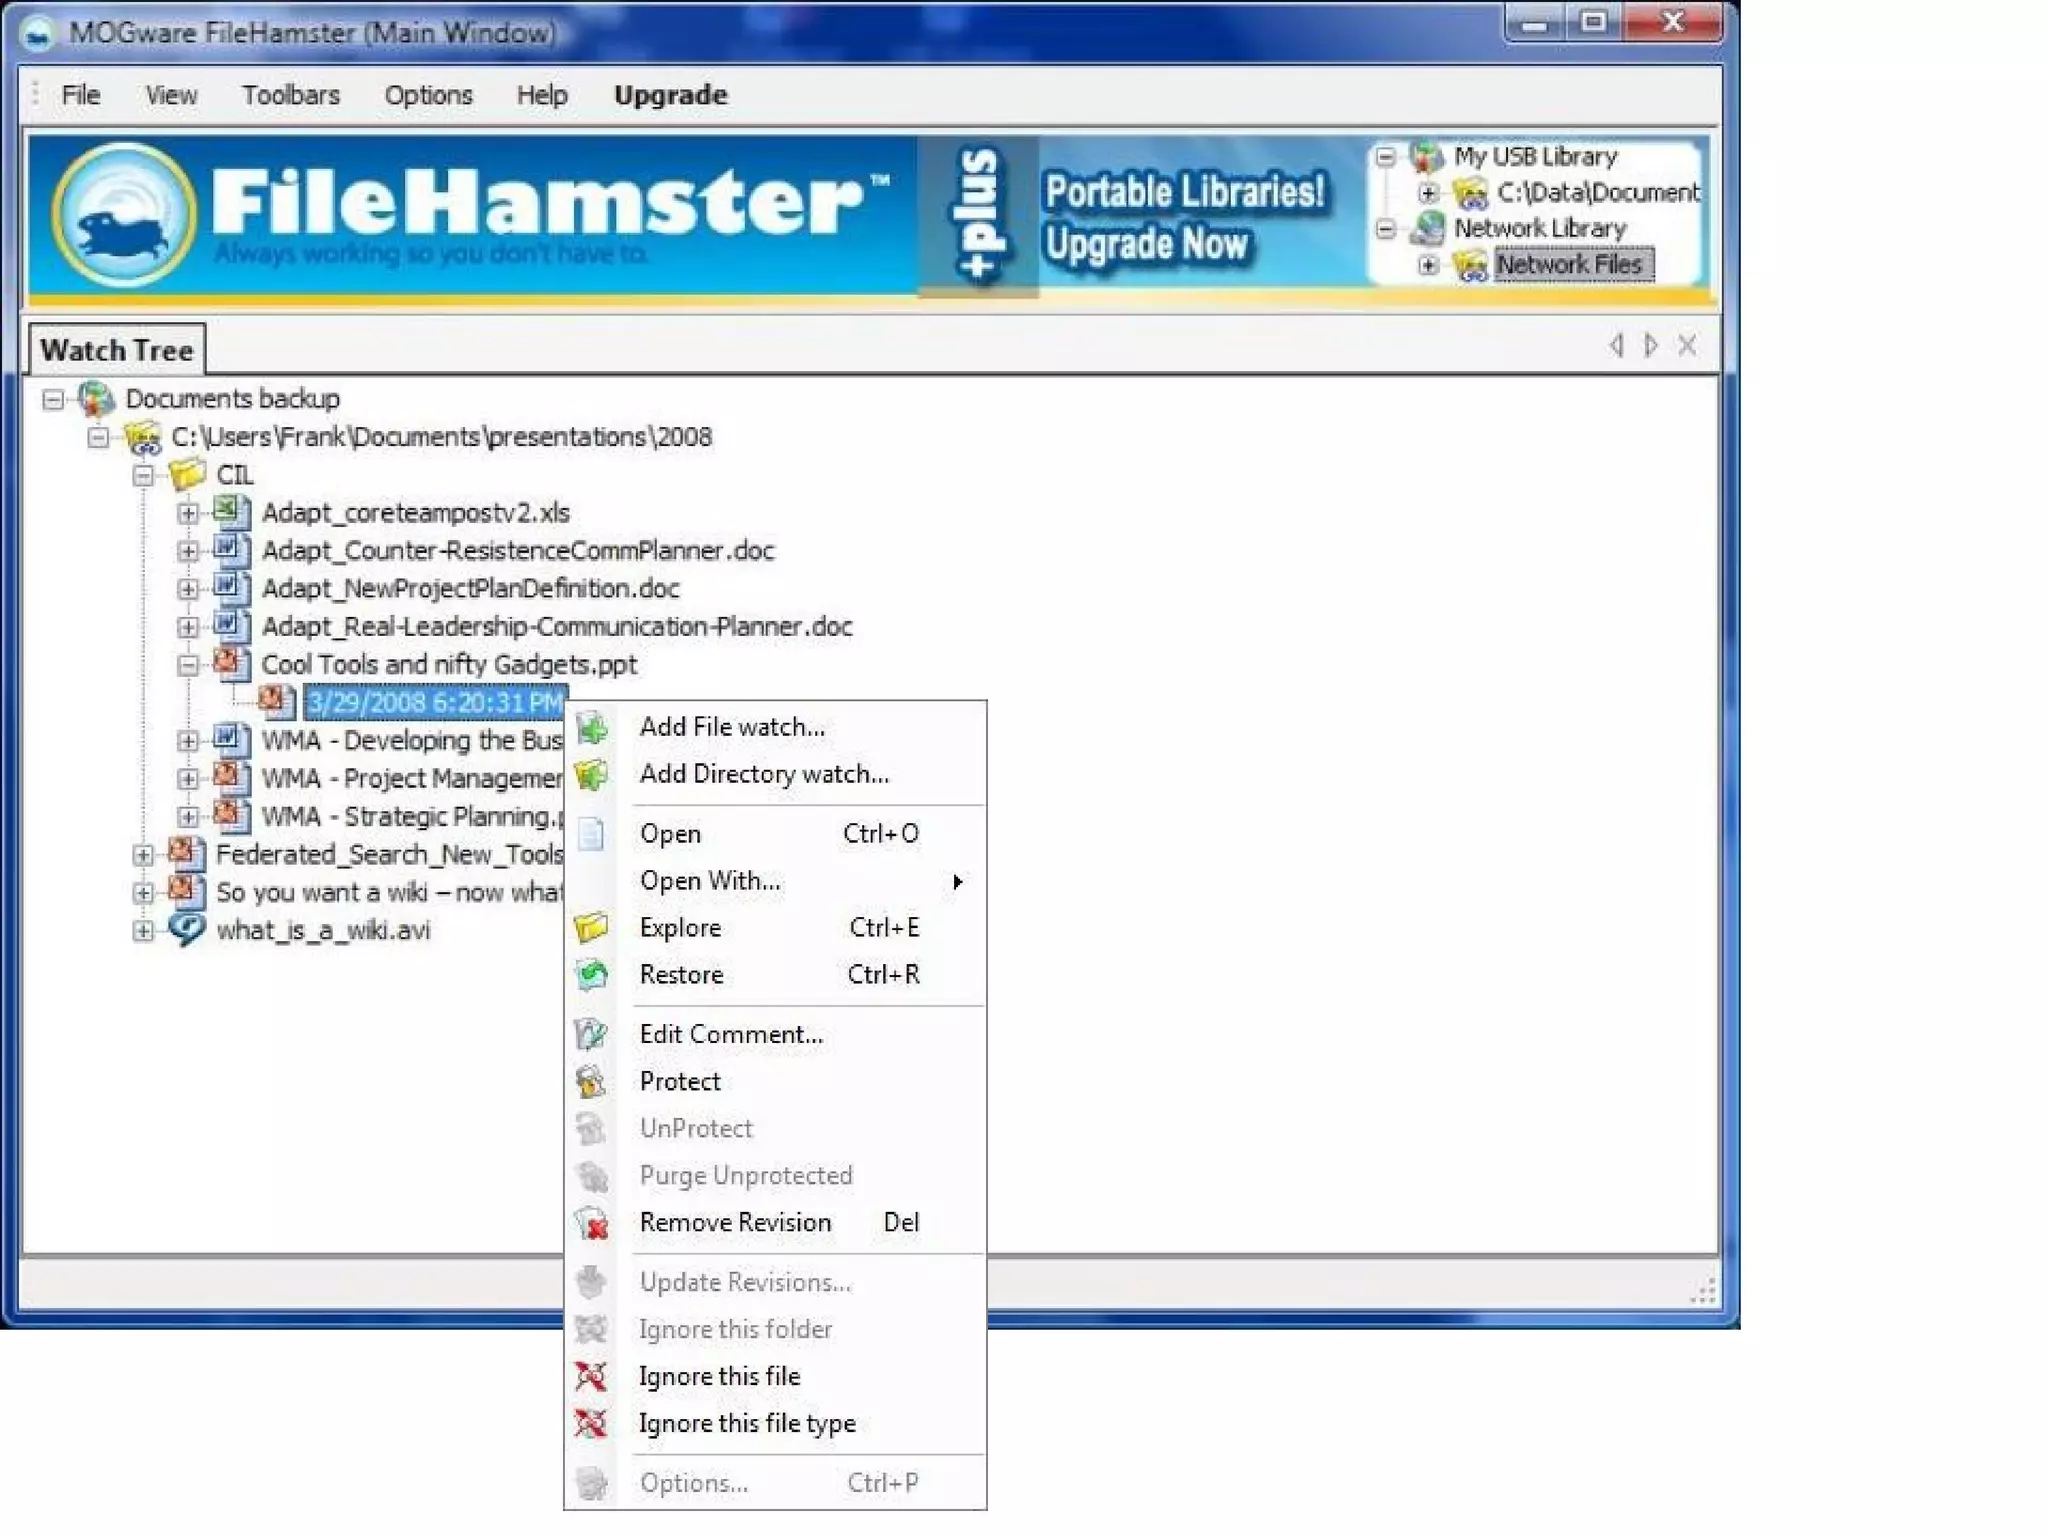Choose Explore from the context menu

pyautogui.click(x=681, y=928)
